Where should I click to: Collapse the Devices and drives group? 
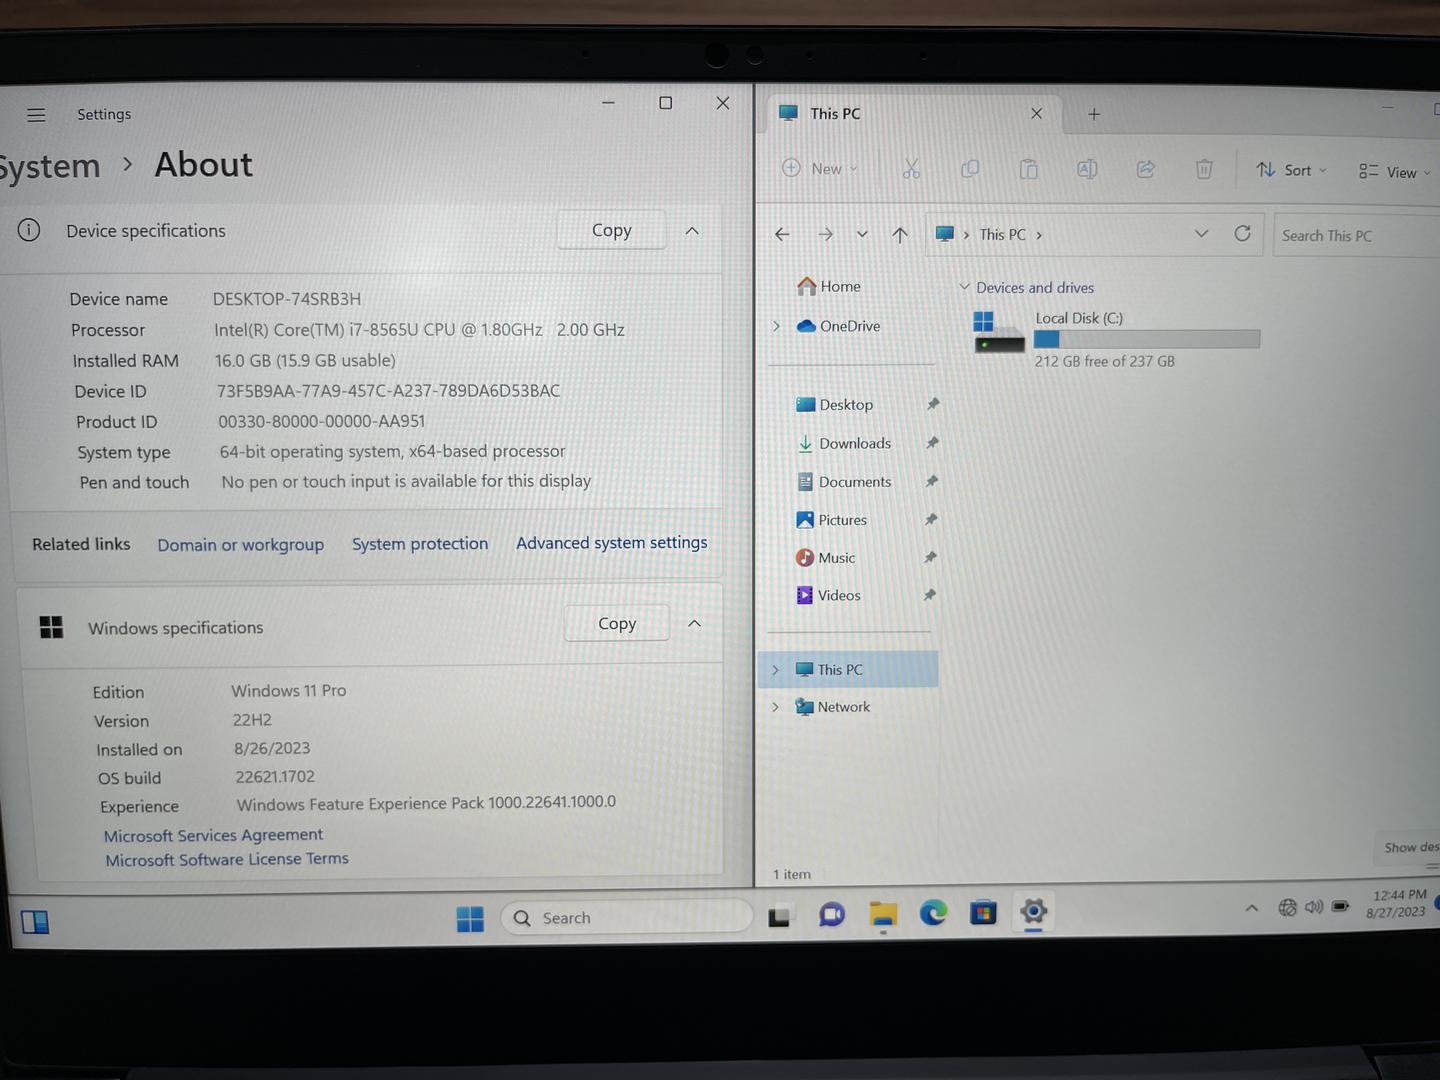tap(964, 287)
